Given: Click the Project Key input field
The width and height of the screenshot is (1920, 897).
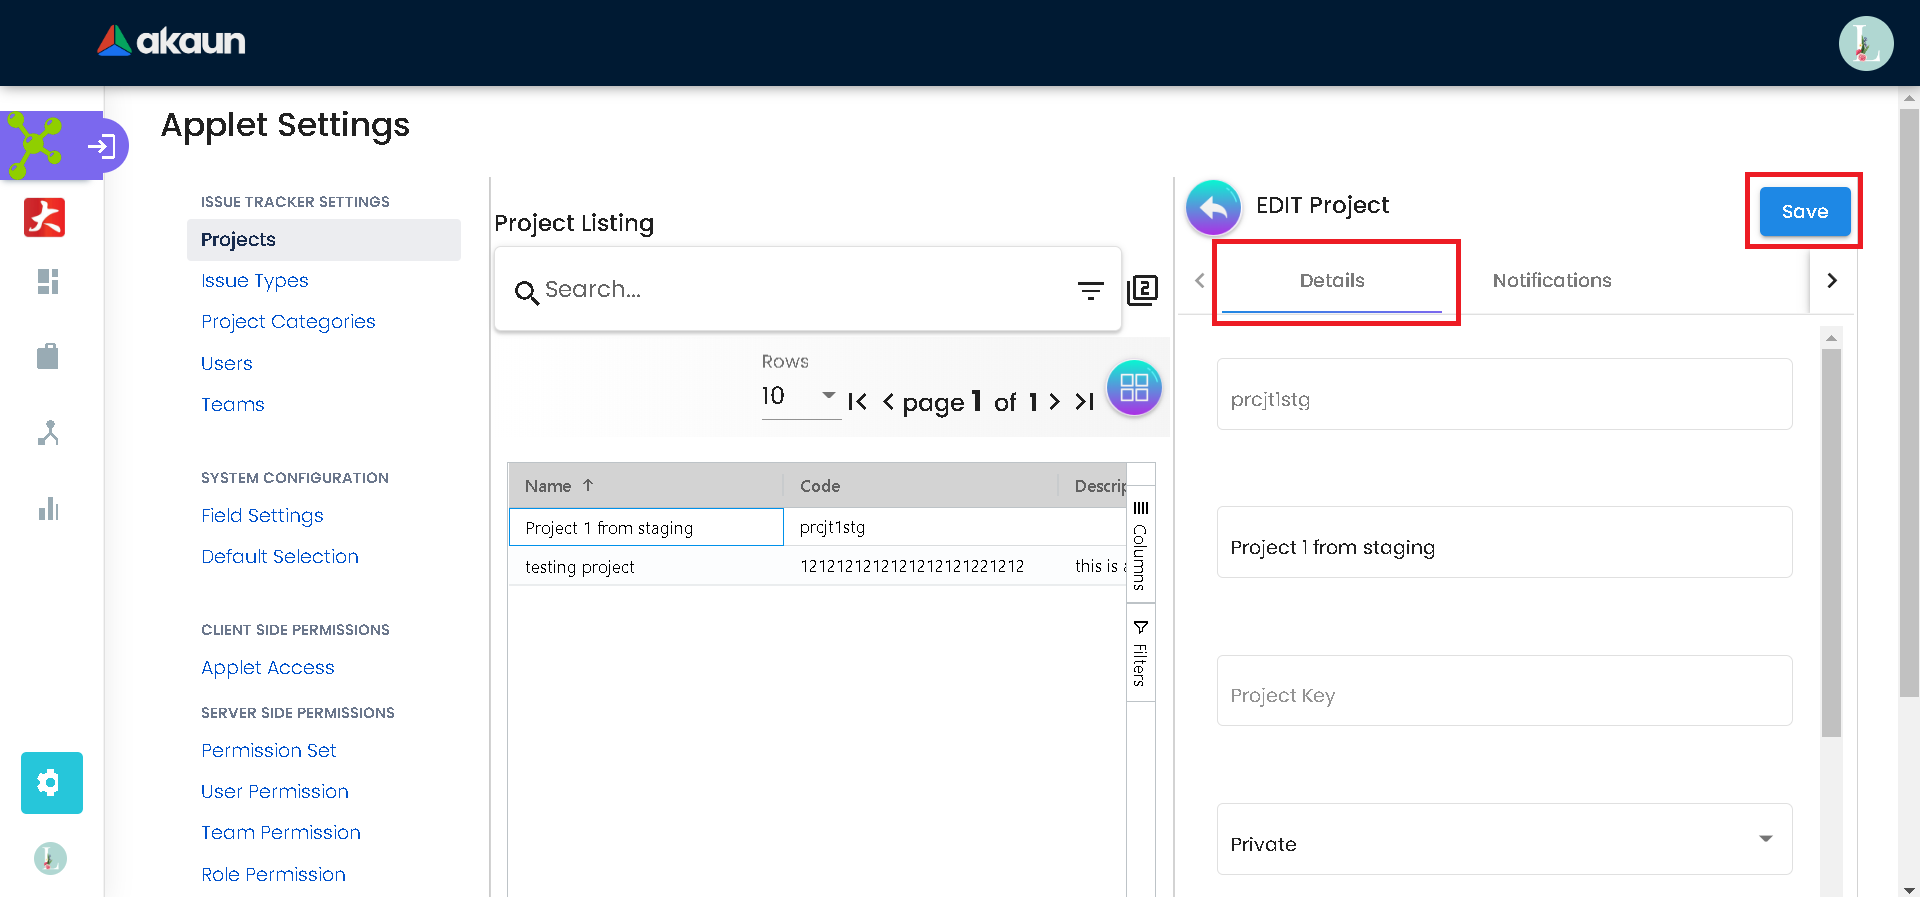Looking at the screenshot, I should 1503,692.
